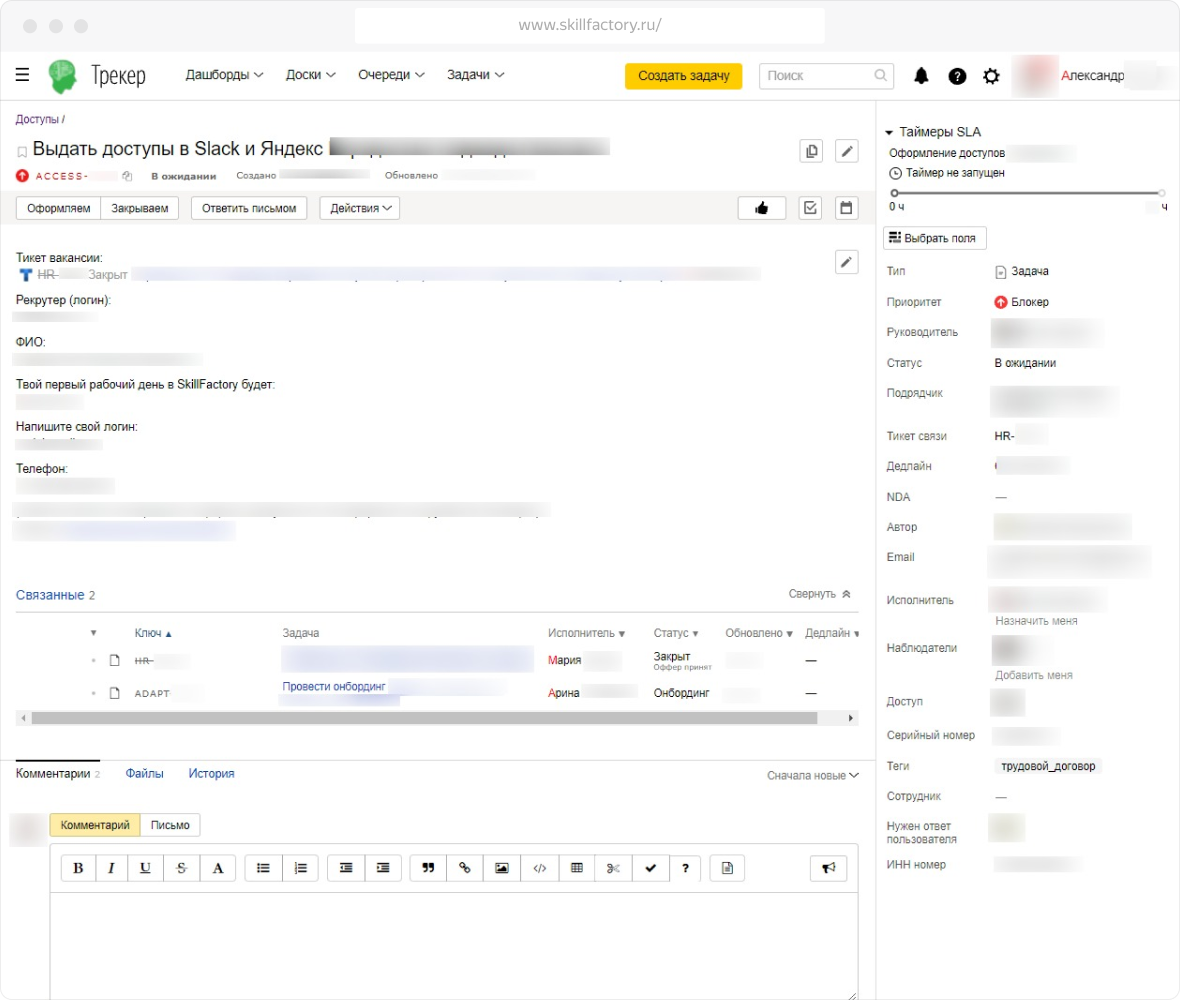Click the quote formatting icon
This screenshot has width=1180, height=1000.
coord(428,868)
